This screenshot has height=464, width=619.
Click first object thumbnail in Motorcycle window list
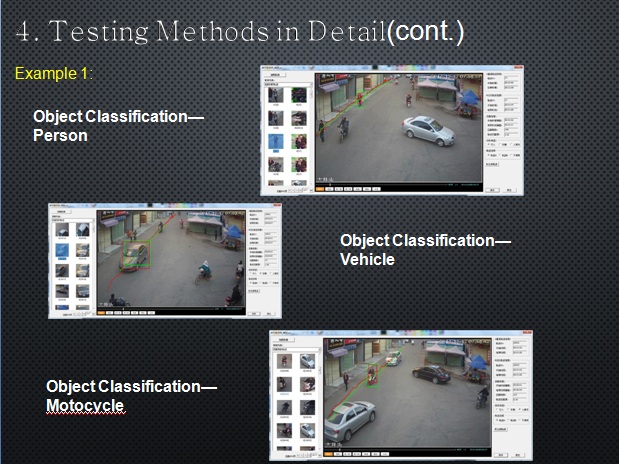click(284, 362)
